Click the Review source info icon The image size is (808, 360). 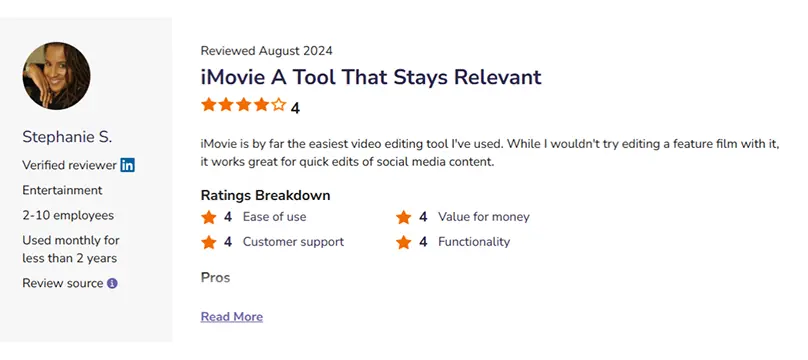pos(112,283)
